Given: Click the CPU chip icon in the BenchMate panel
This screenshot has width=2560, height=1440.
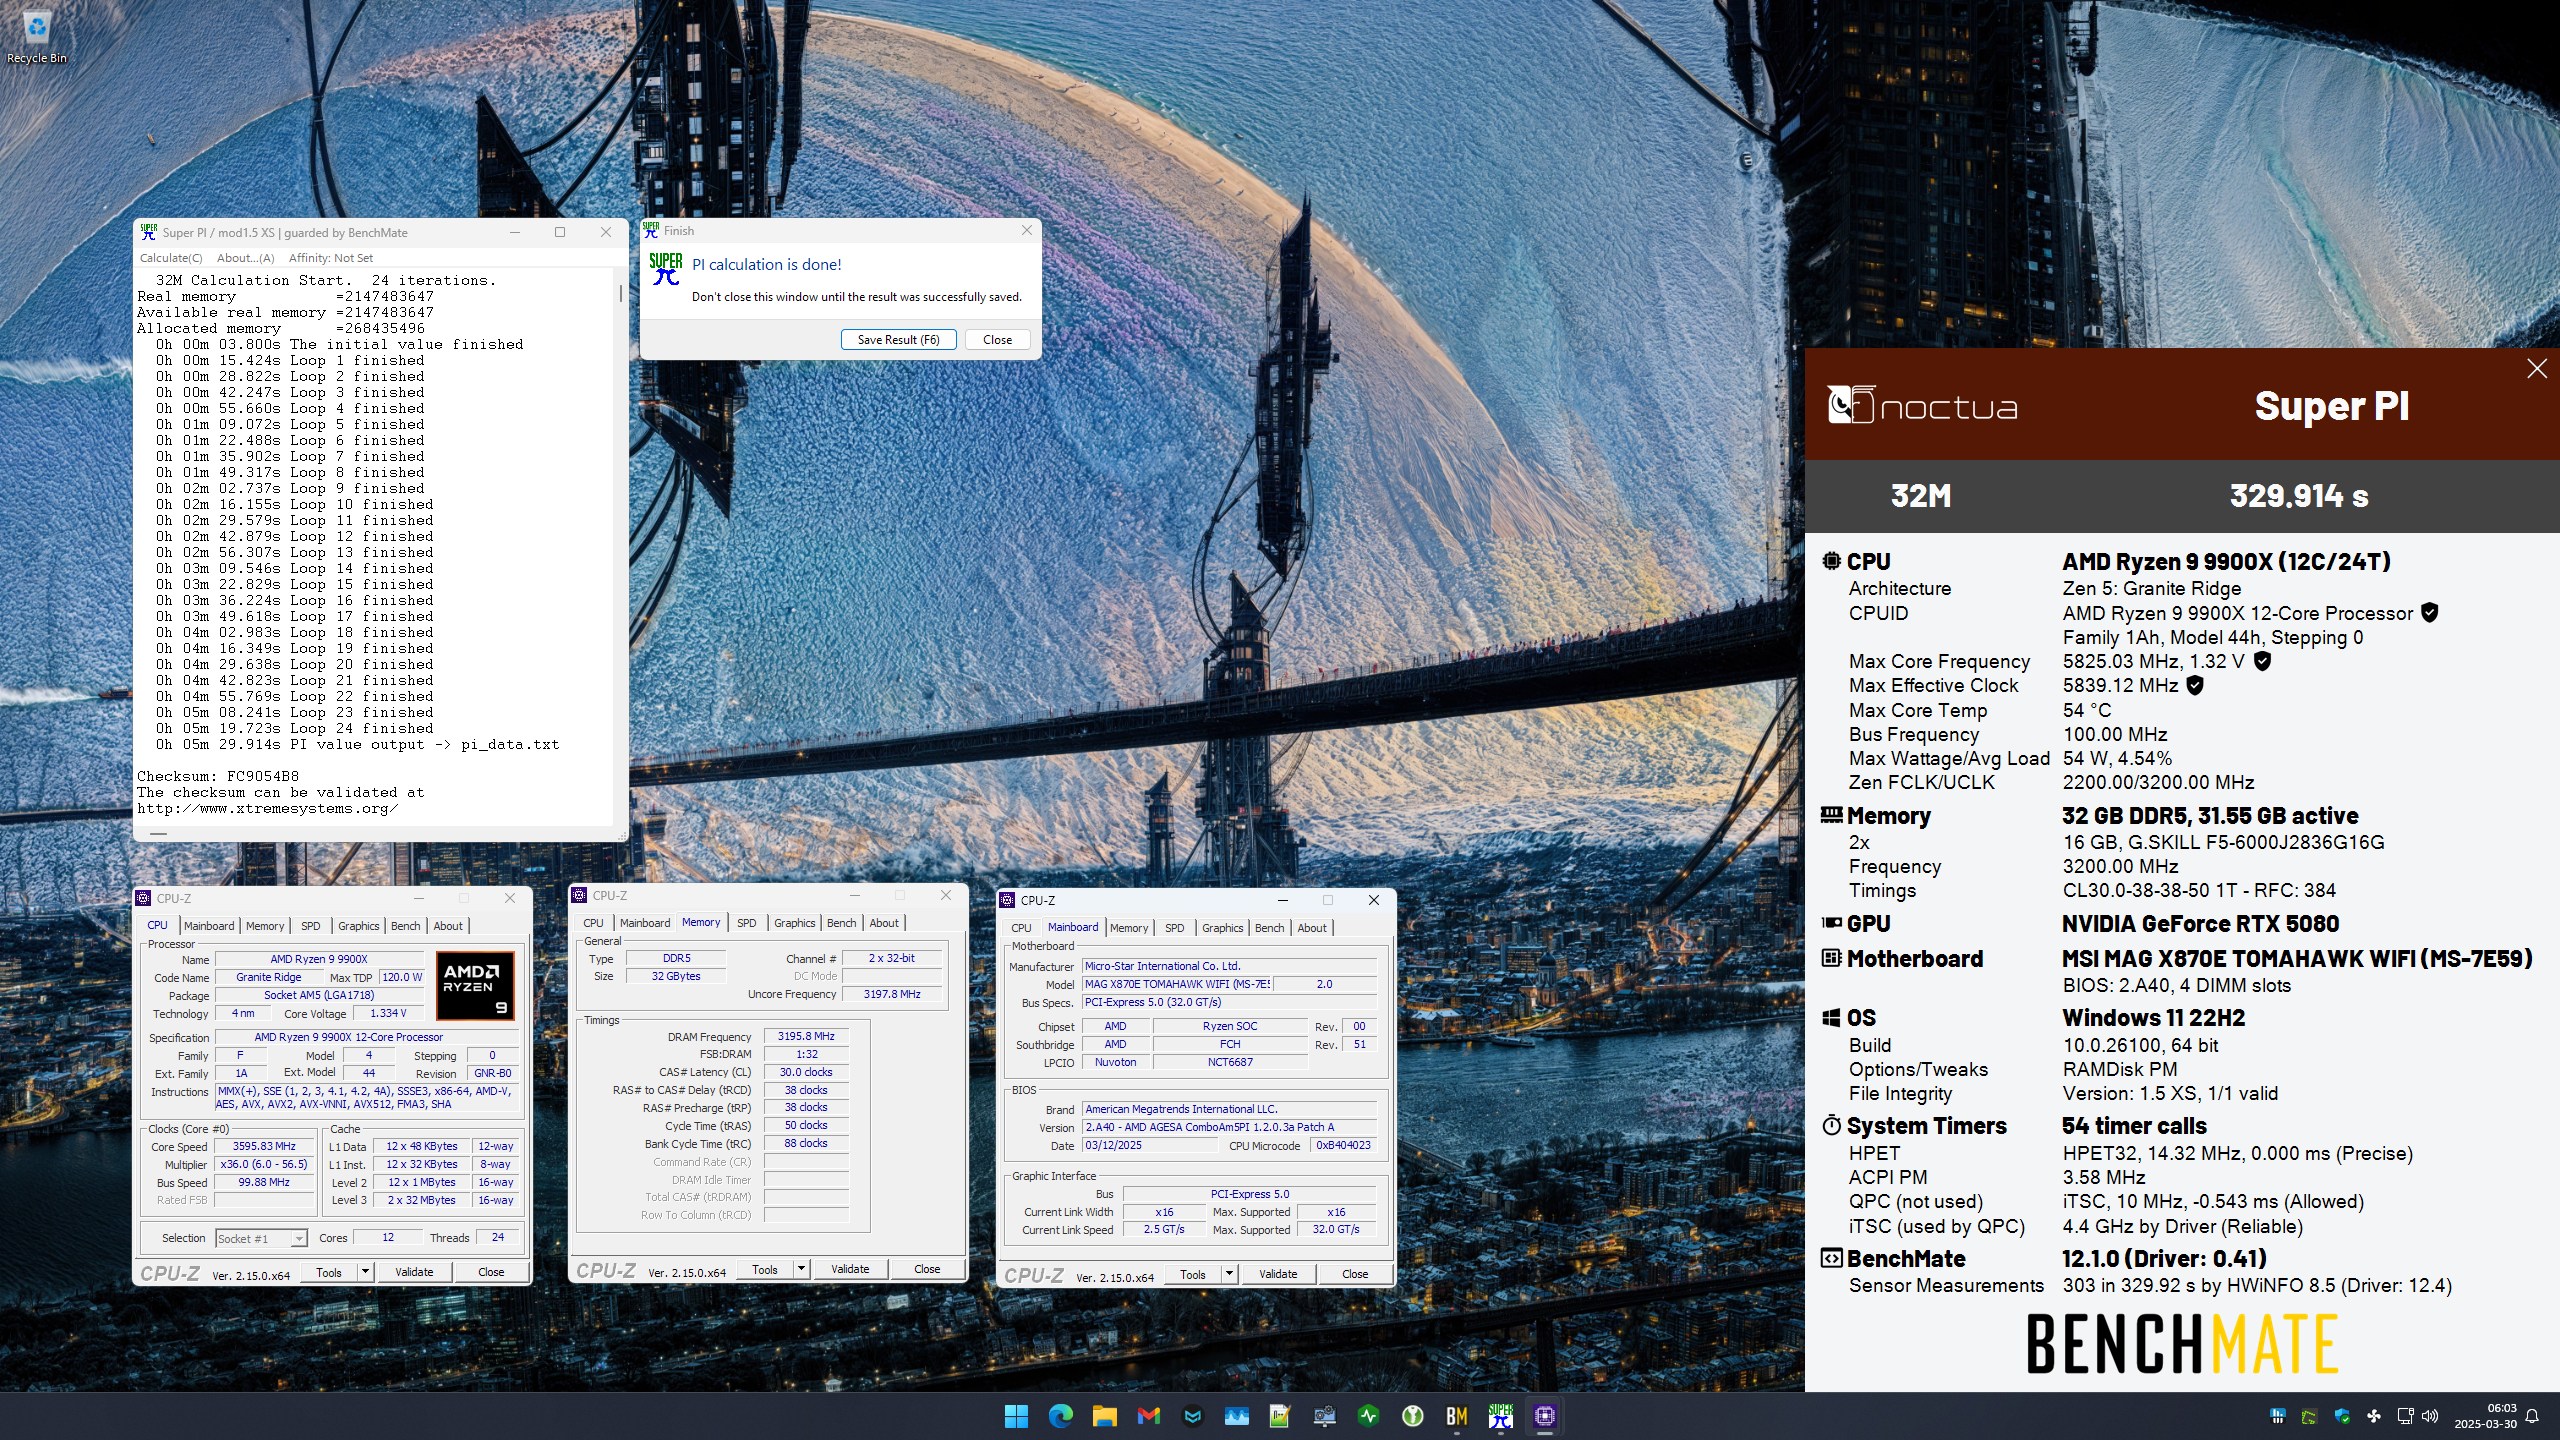Looking at the screenshot, I should tap(1831, 561).
